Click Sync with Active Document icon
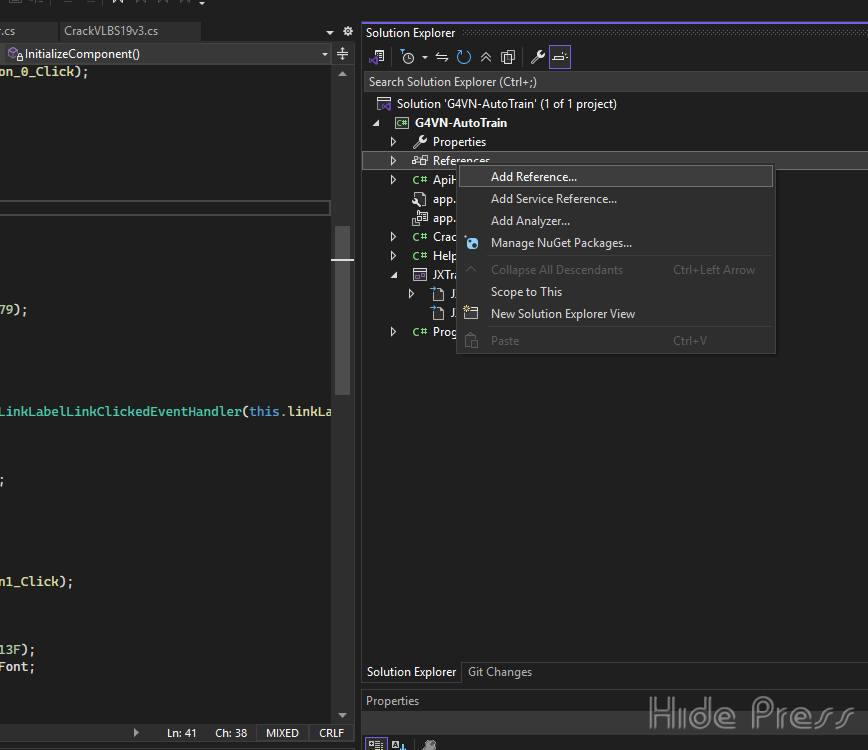This screenshot has height=750, width=868. coord(441,57)
